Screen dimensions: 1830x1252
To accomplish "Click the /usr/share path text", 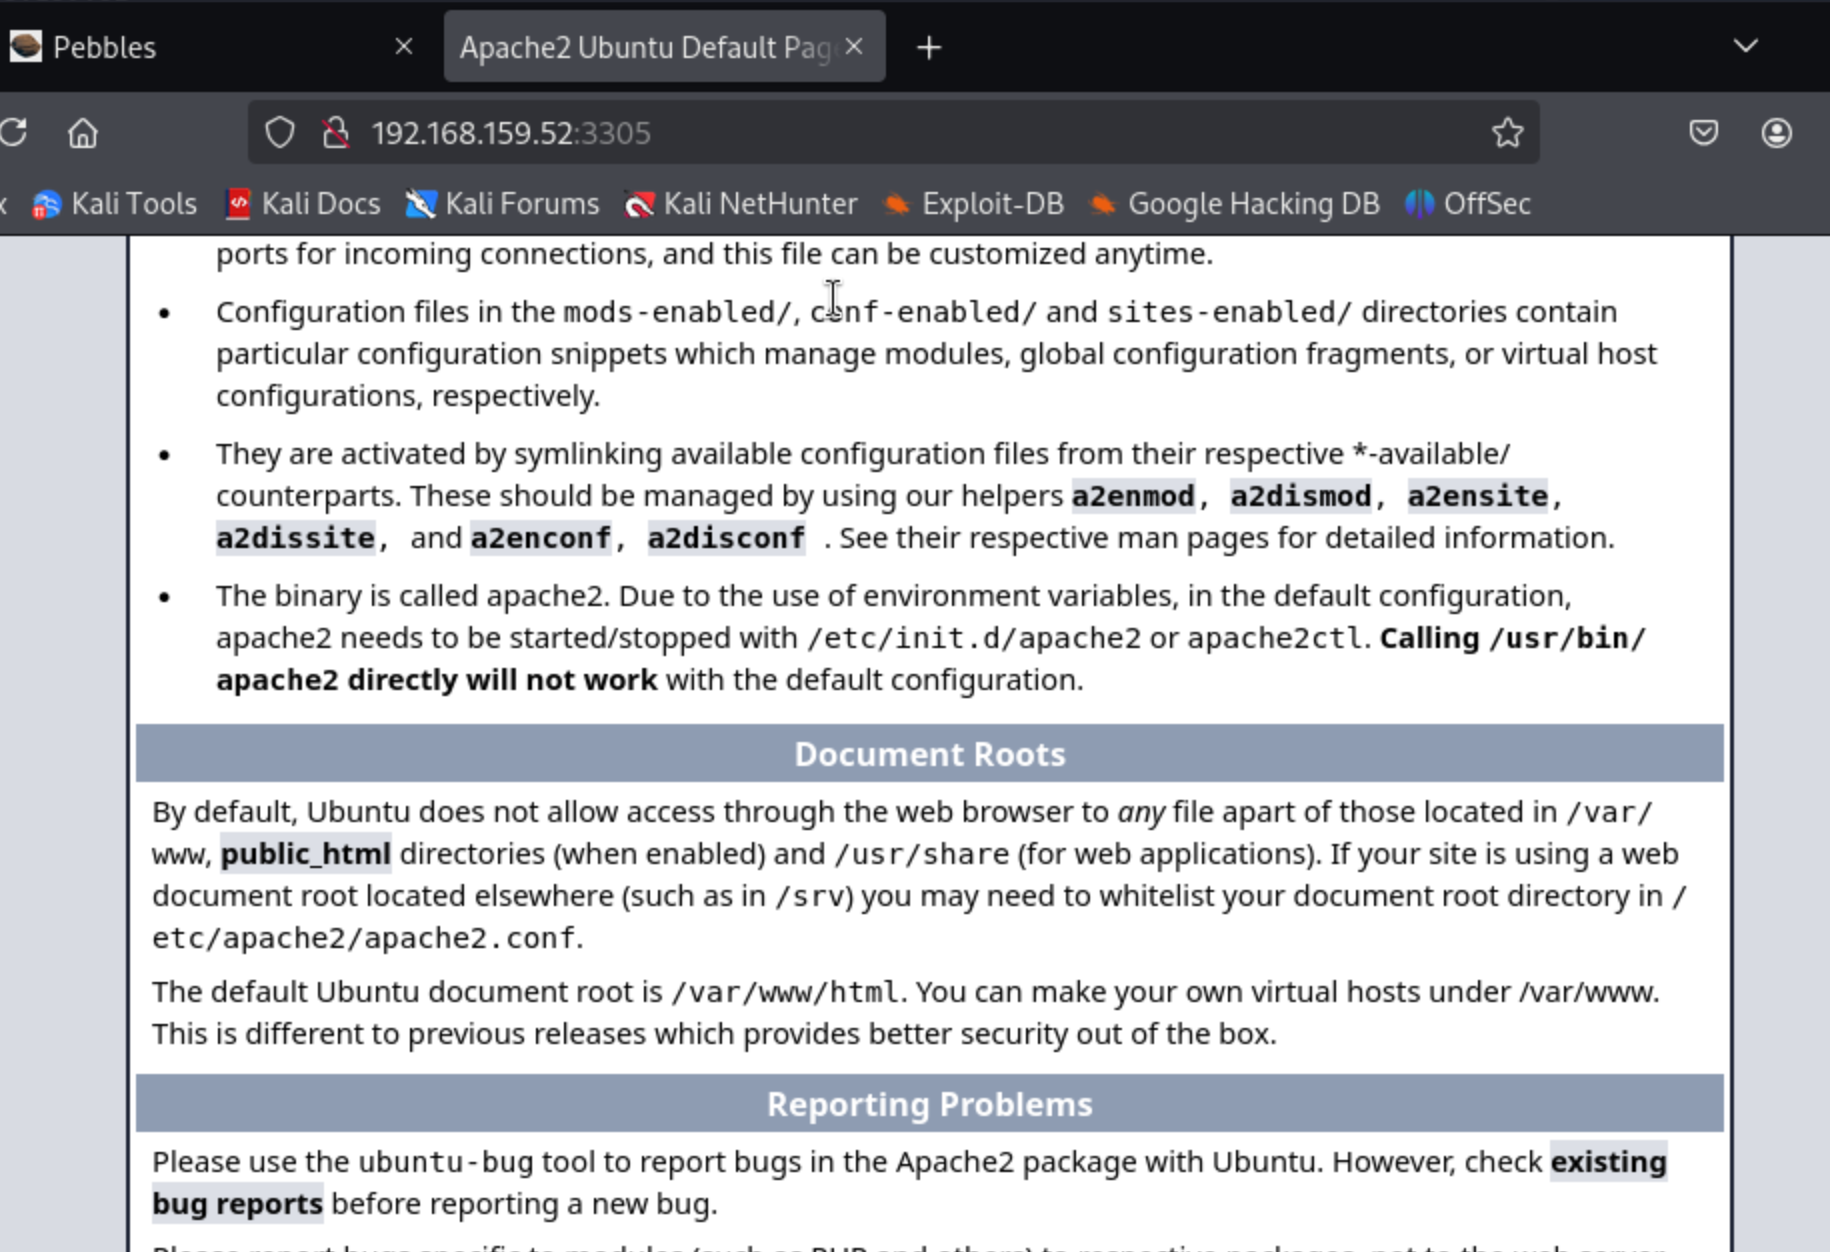I will (x=921, y=854).
